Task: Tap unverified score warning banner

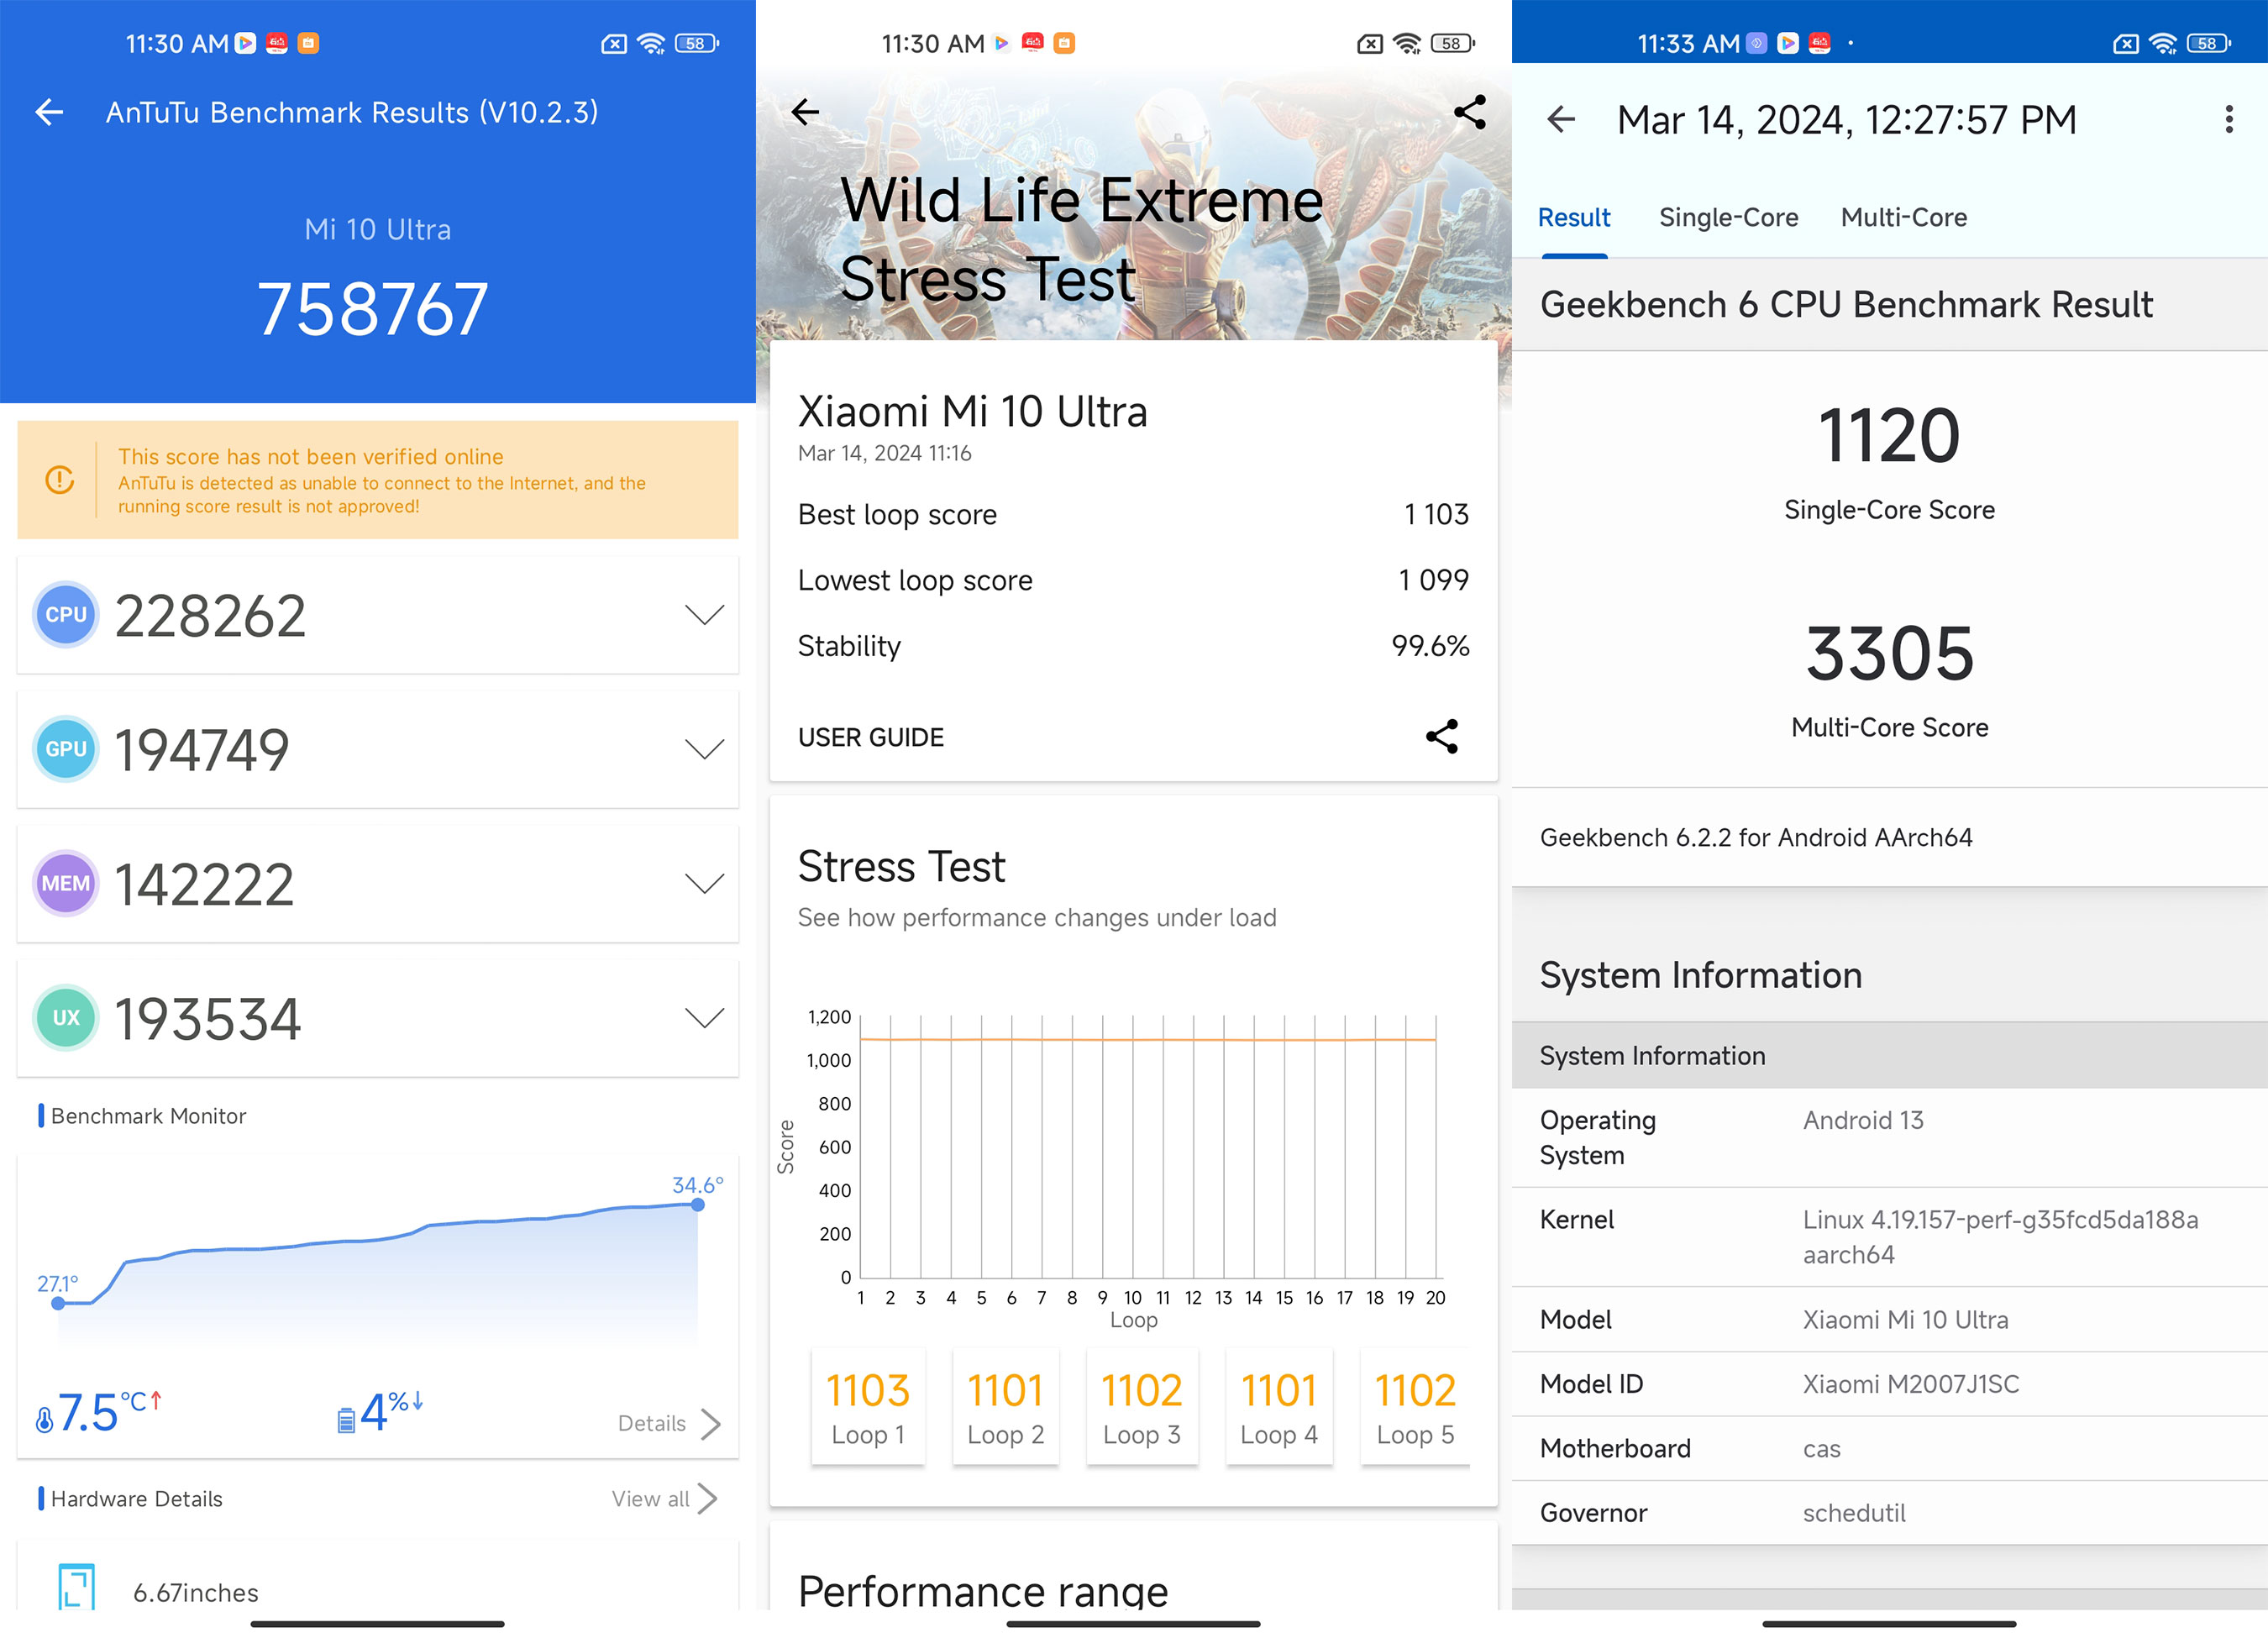Action: pyautogui.click(x=378, y=480)
